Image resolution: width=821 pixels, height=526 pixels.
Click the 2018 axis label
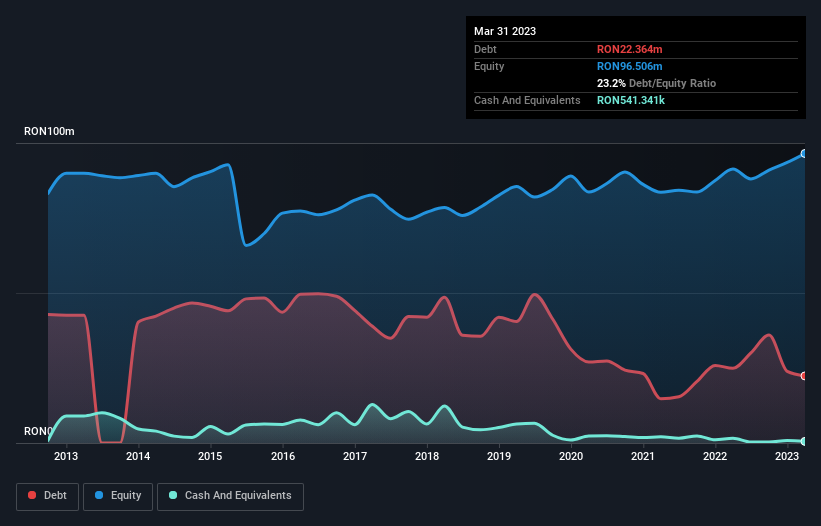point(427,456)
